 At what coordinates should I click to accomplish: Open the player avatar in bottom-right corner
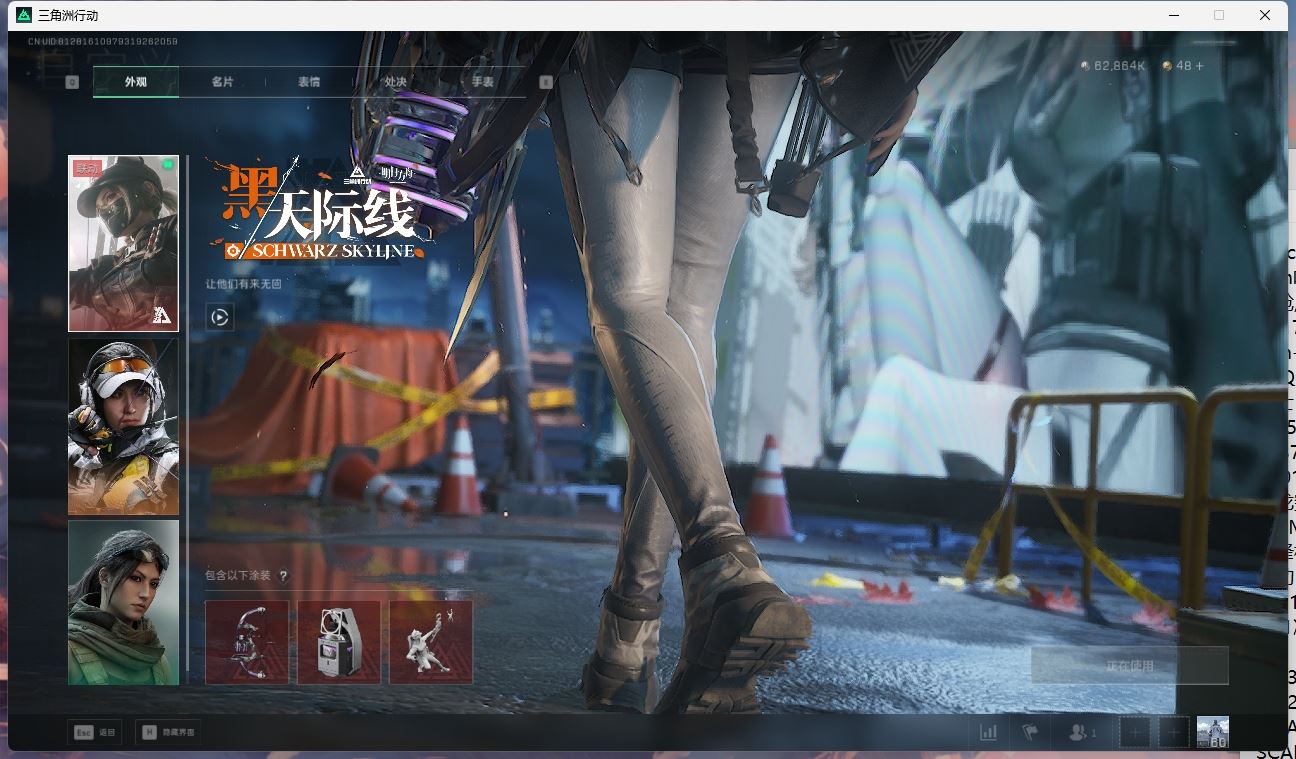pos(1212,732)
